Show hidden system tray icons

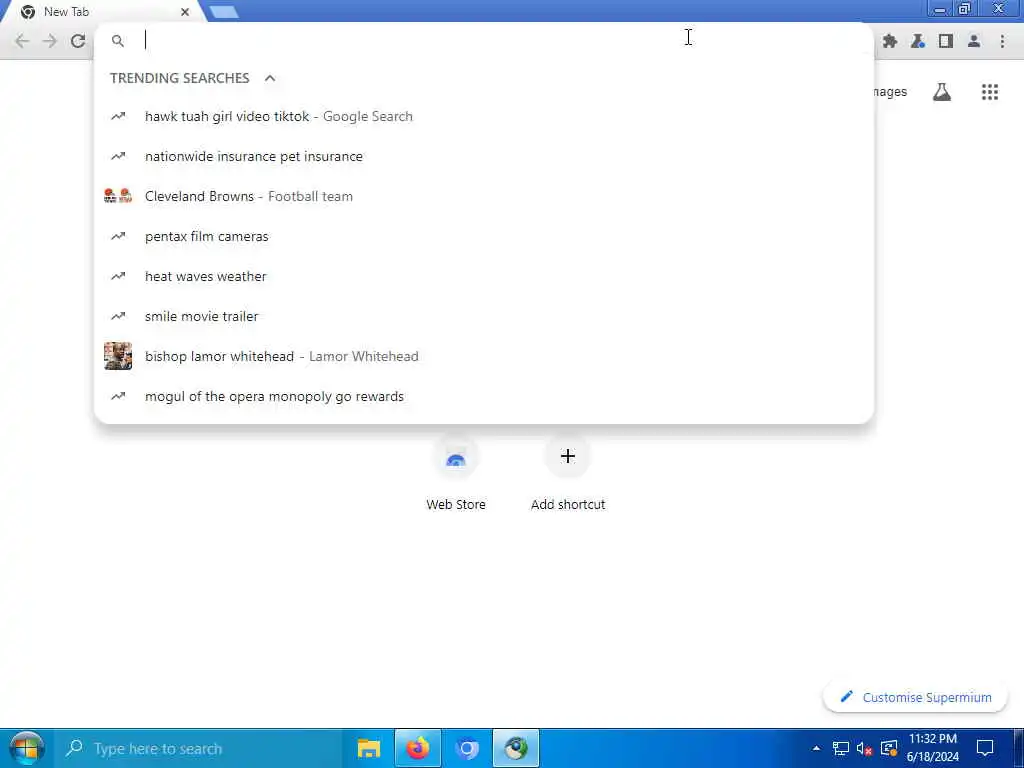816,748
